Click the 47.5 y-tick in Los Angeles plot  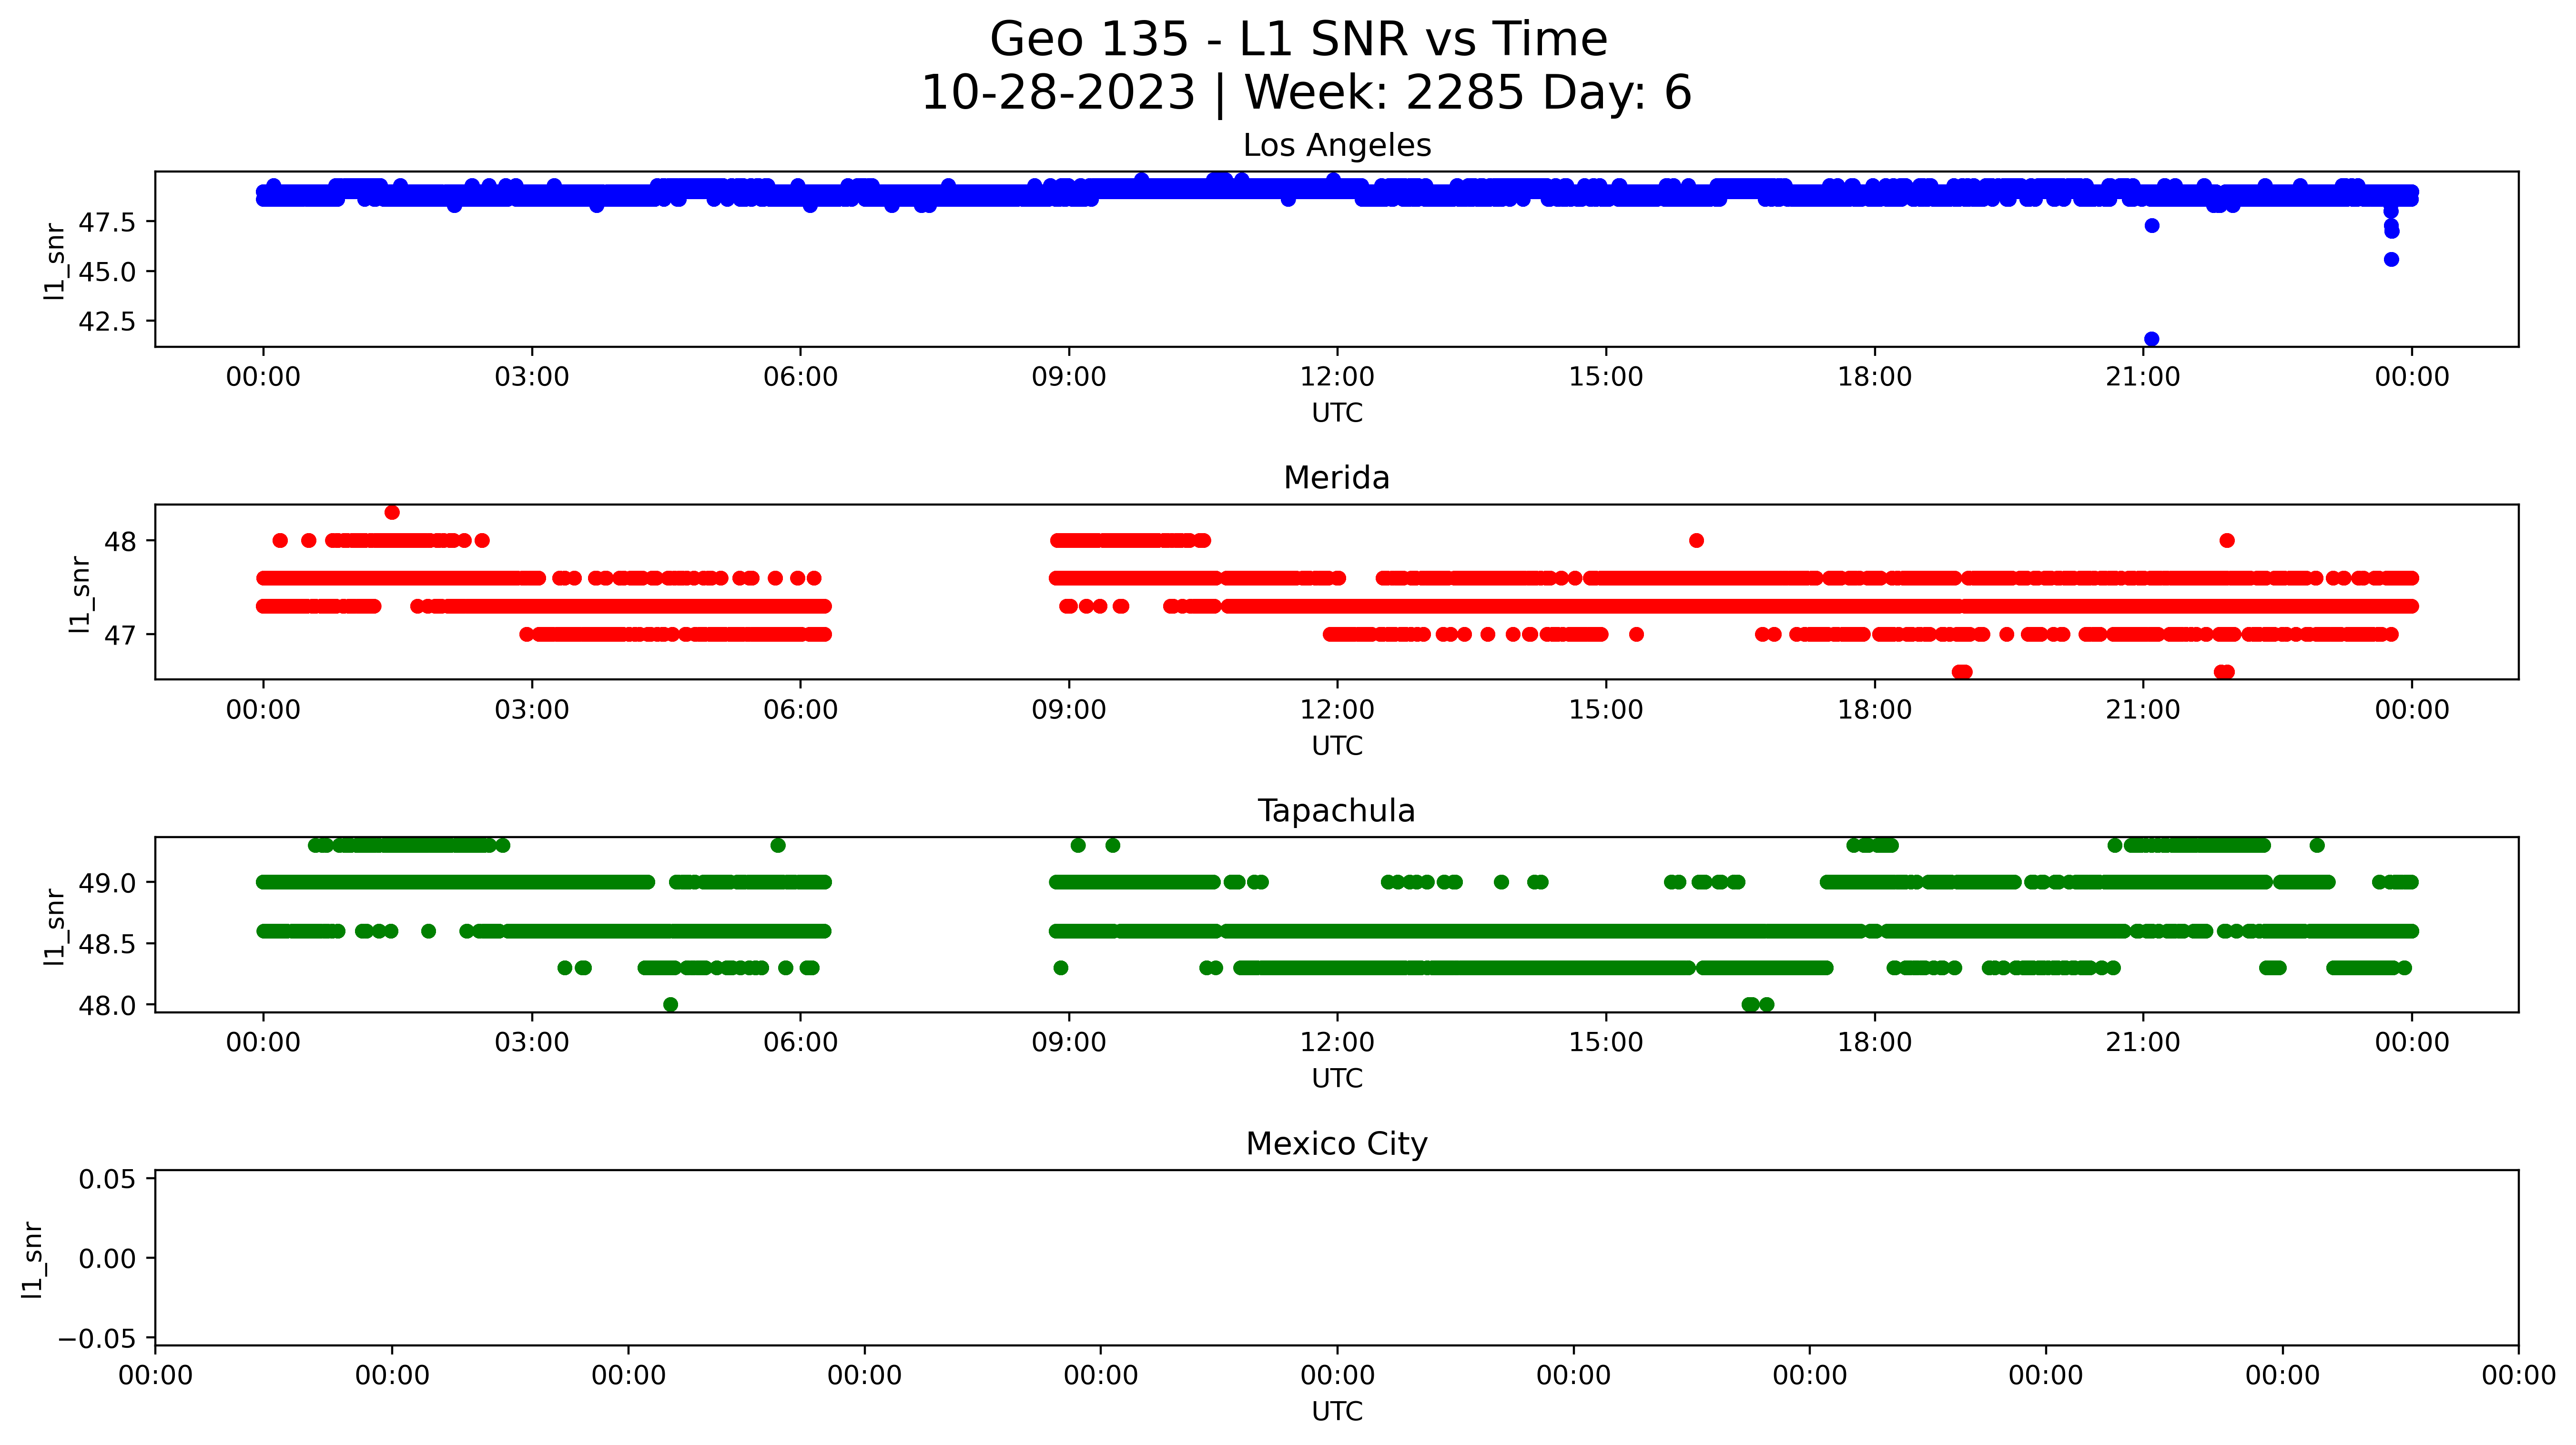[x=107, y=223]
